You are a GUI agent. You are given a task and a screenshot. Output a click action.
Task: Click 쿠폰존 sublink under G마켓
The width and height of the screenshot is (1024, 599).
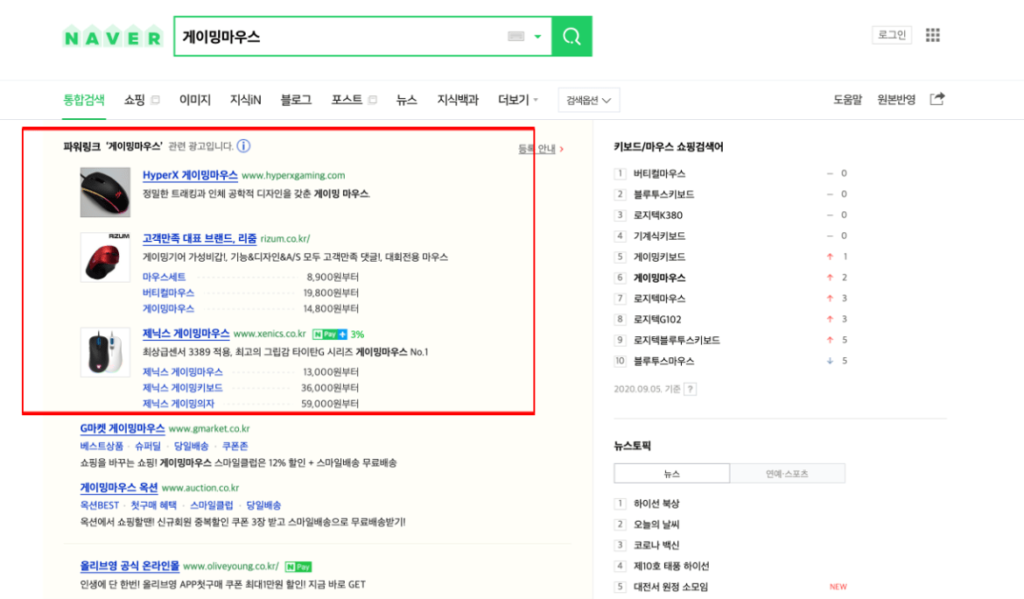235,446
